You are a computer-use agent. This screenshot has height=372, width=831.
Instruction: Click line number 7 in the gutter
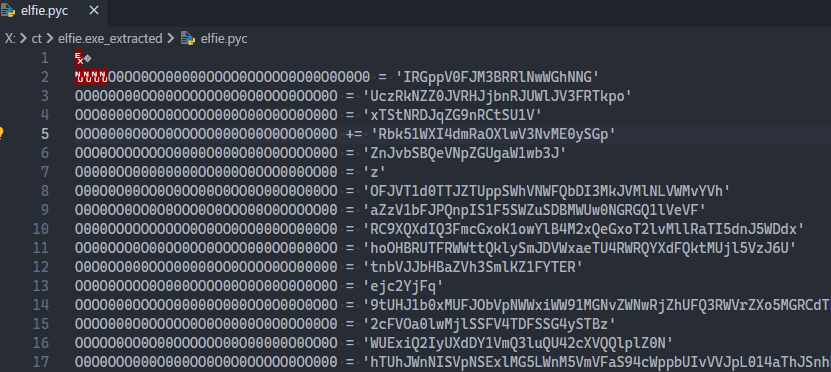[x=45, y=172]
